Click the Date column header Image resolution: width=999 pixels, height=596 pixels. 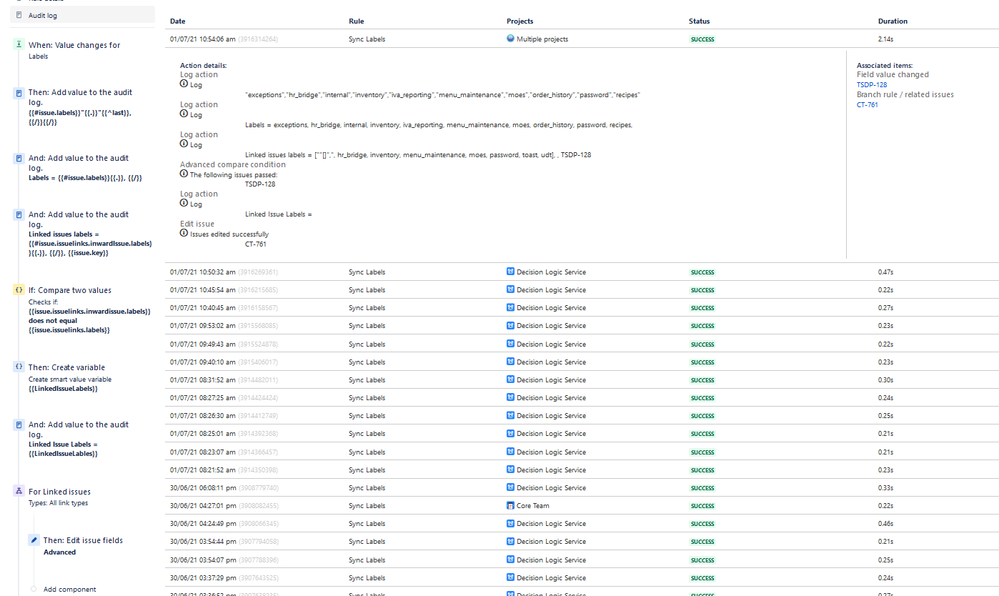coord(177,21)
